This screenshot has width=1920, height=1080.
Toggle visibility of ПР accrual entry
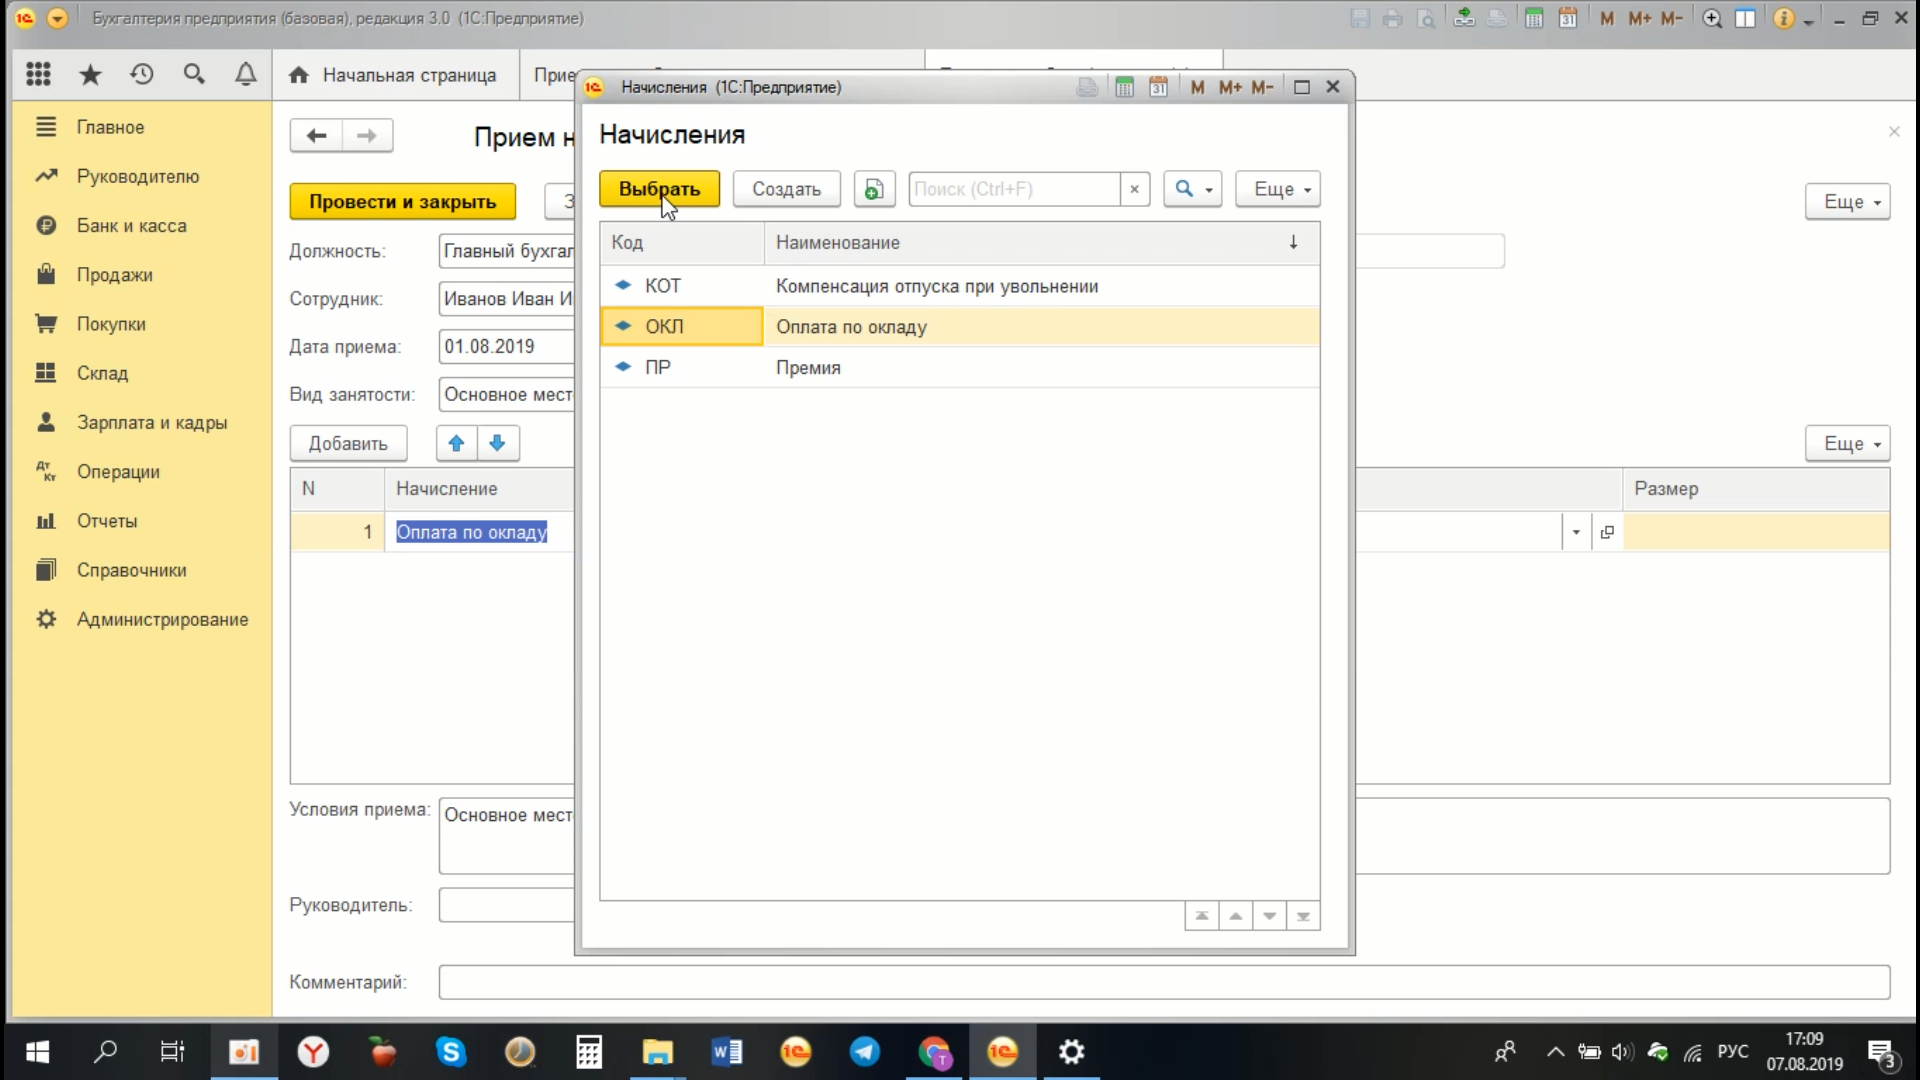[621, 367]
